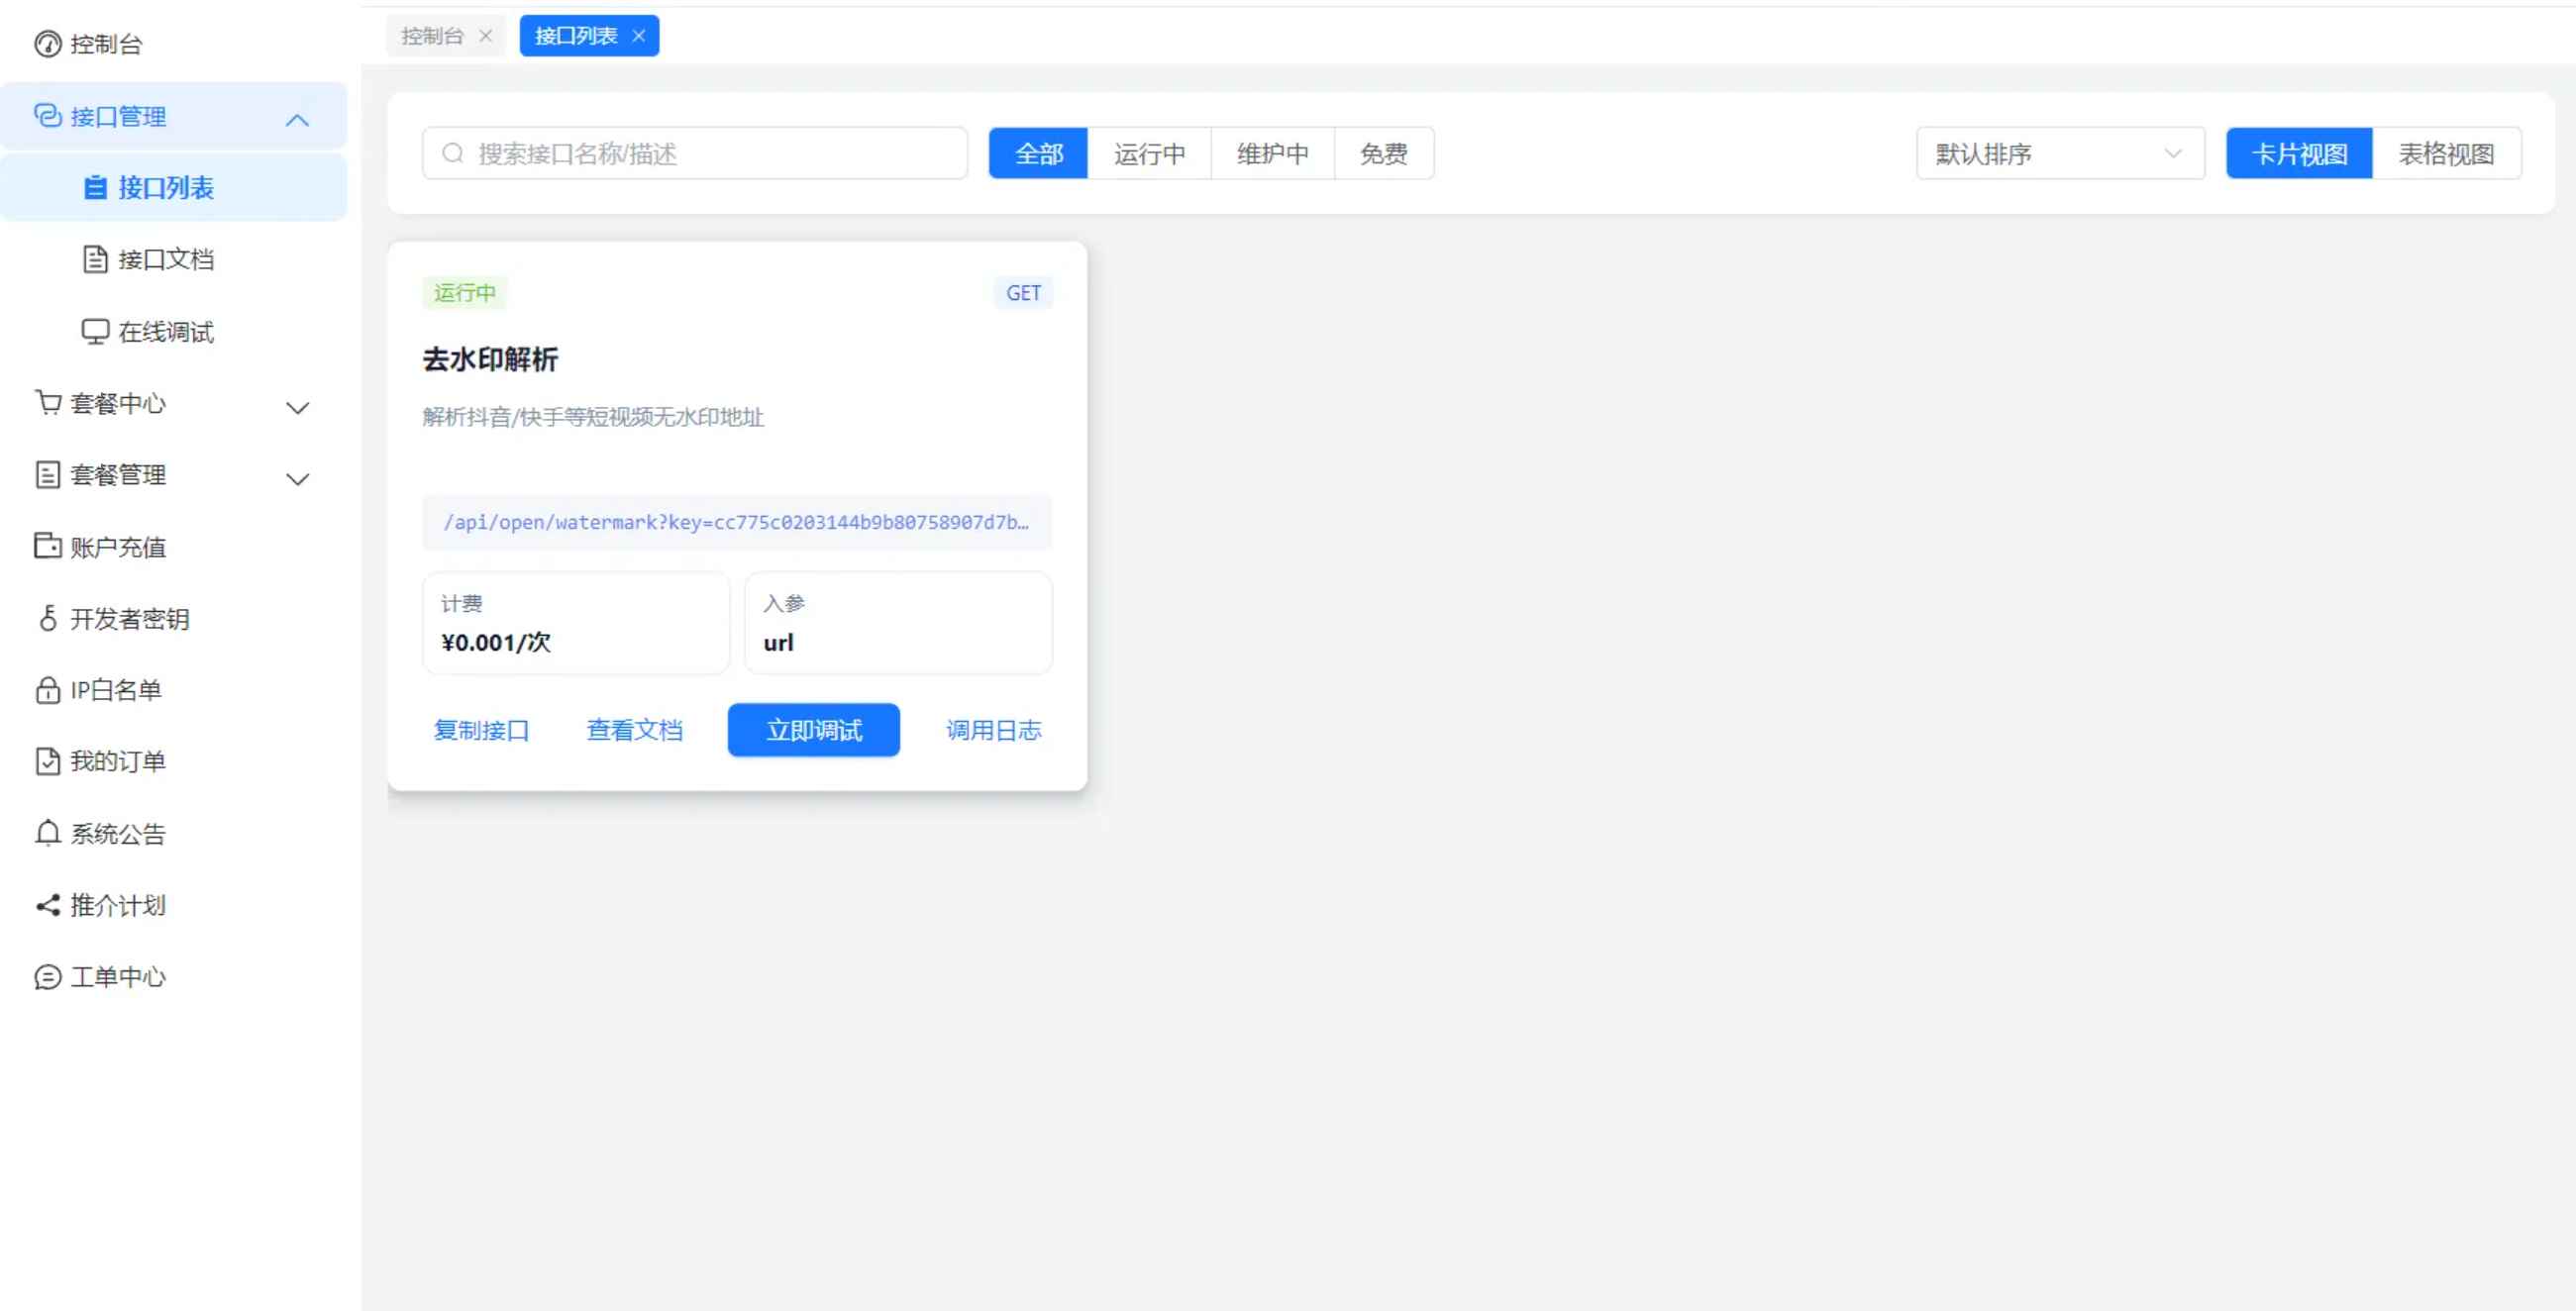The height and width of the screenshot is (1311, 2576).
Task: Open 工单中心 chat icon item
Action: (47, 977)
